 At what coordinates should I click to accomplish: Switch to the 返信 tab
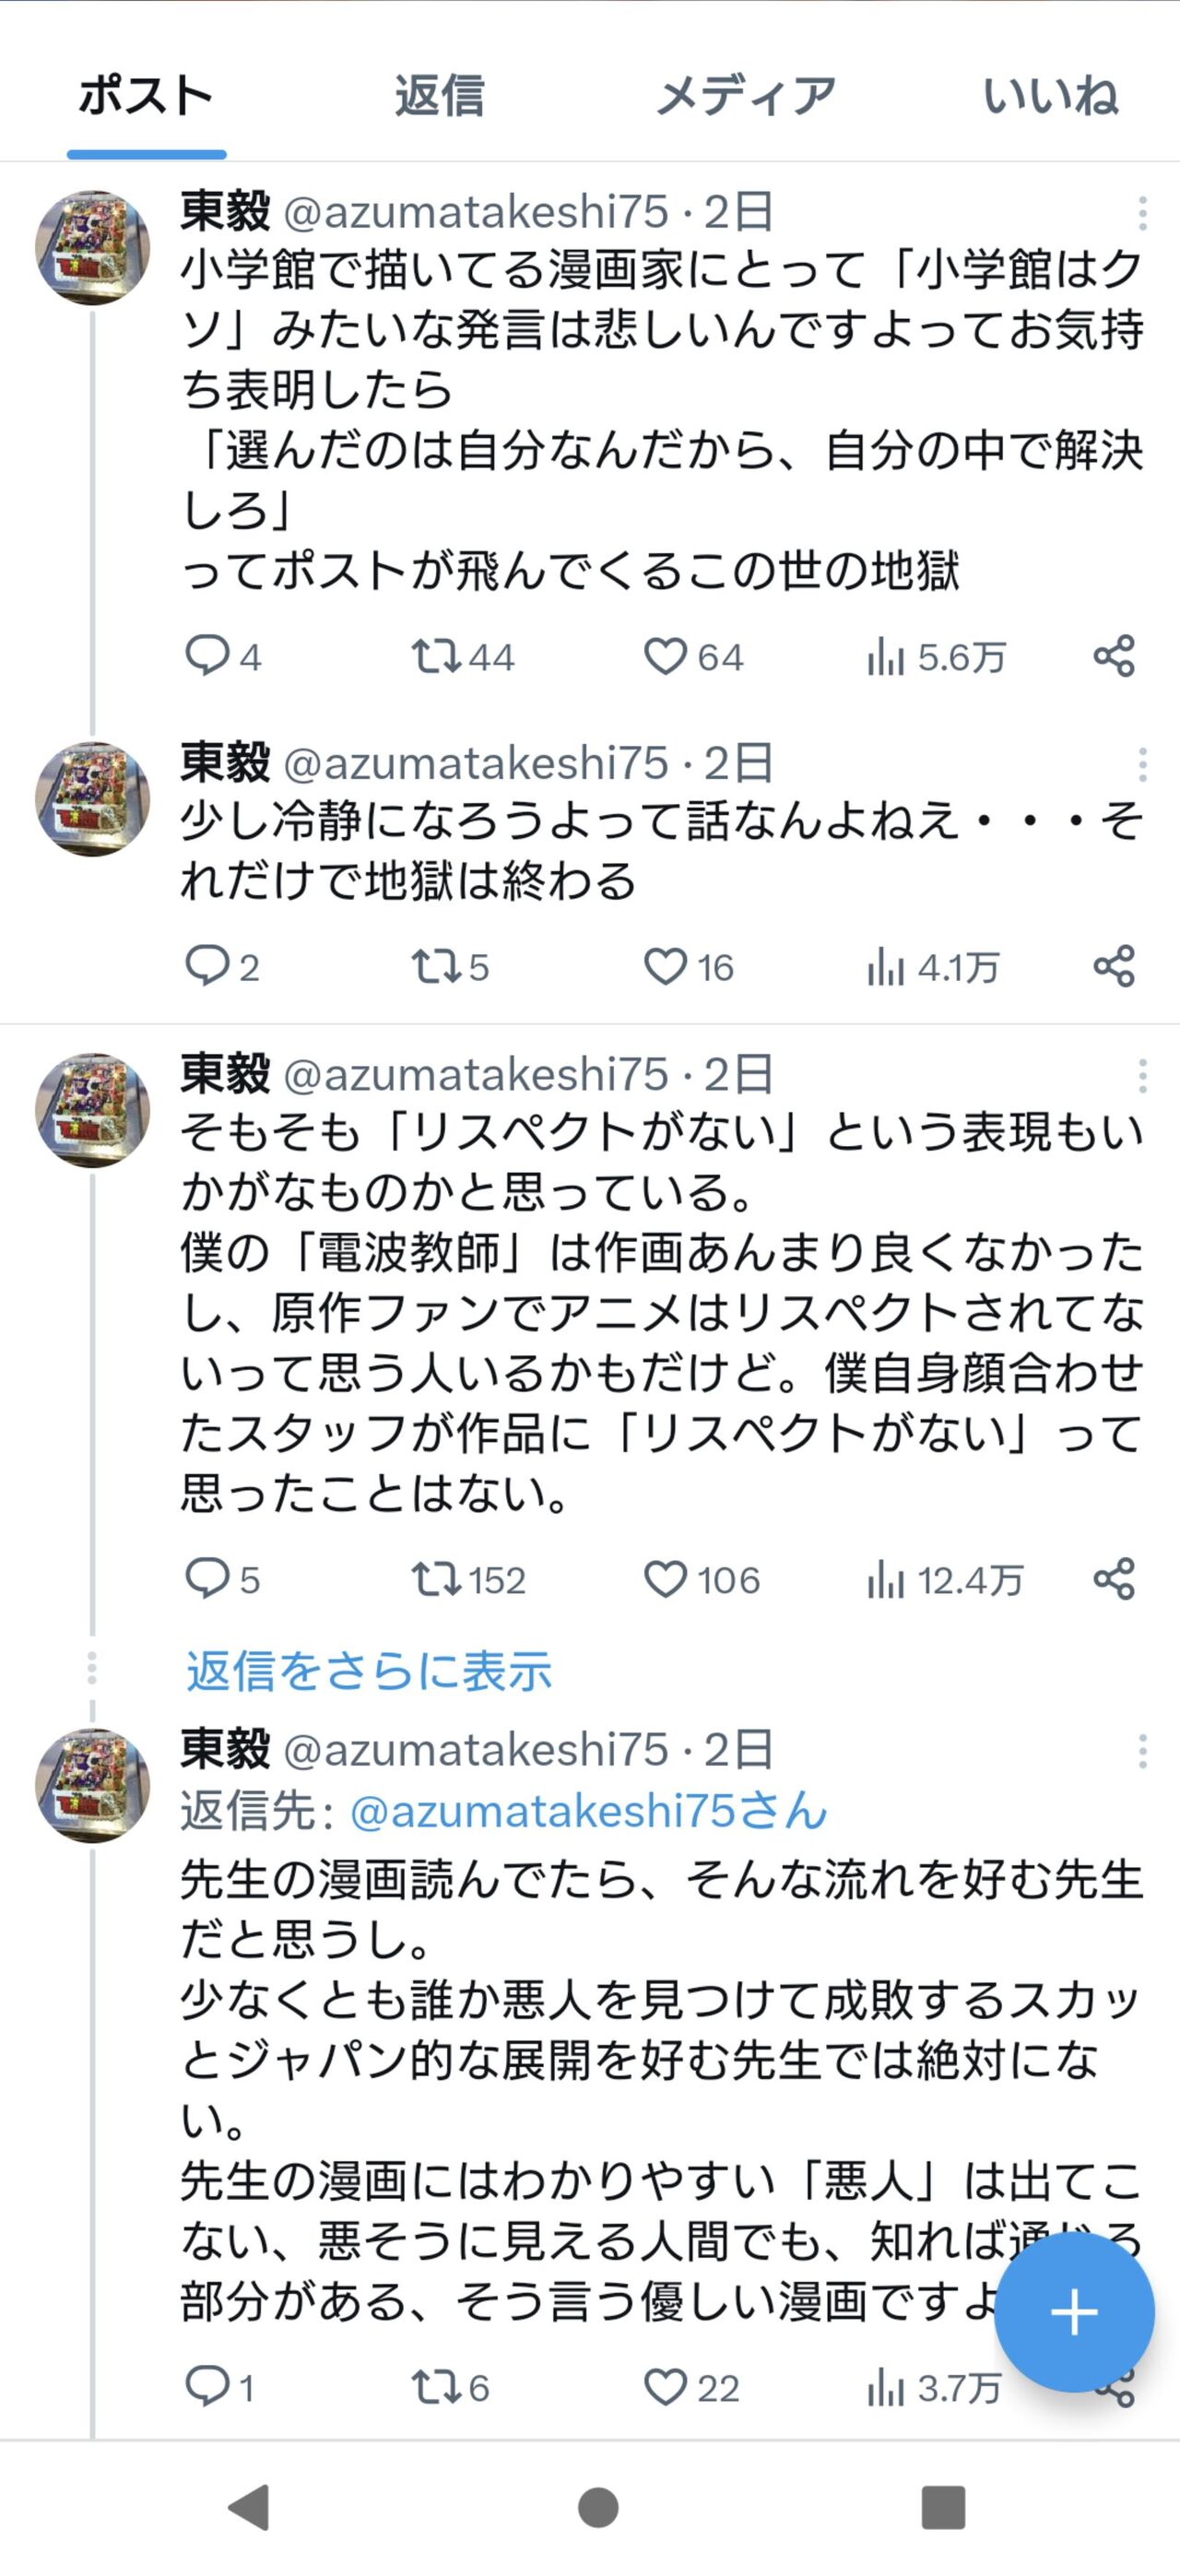point(439,96)
